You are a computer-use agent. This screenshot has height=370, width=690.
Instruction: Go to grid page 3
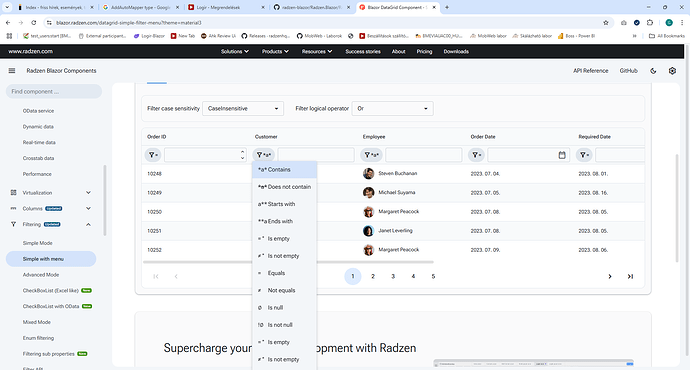pyautogui.click(x=393, y=276)
